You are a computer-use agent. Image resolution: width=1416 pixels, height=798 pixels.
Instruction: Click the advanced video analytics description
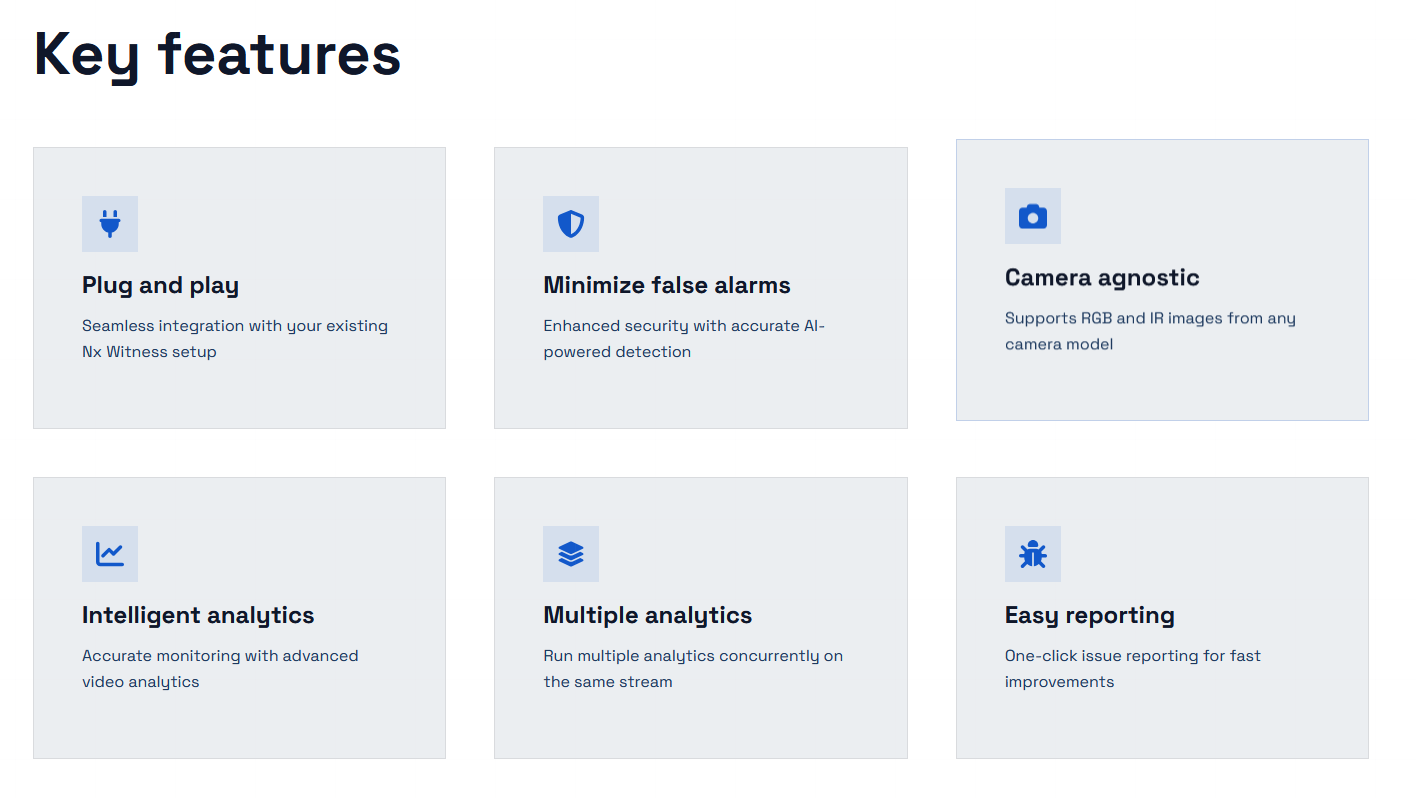coord(219,669)
